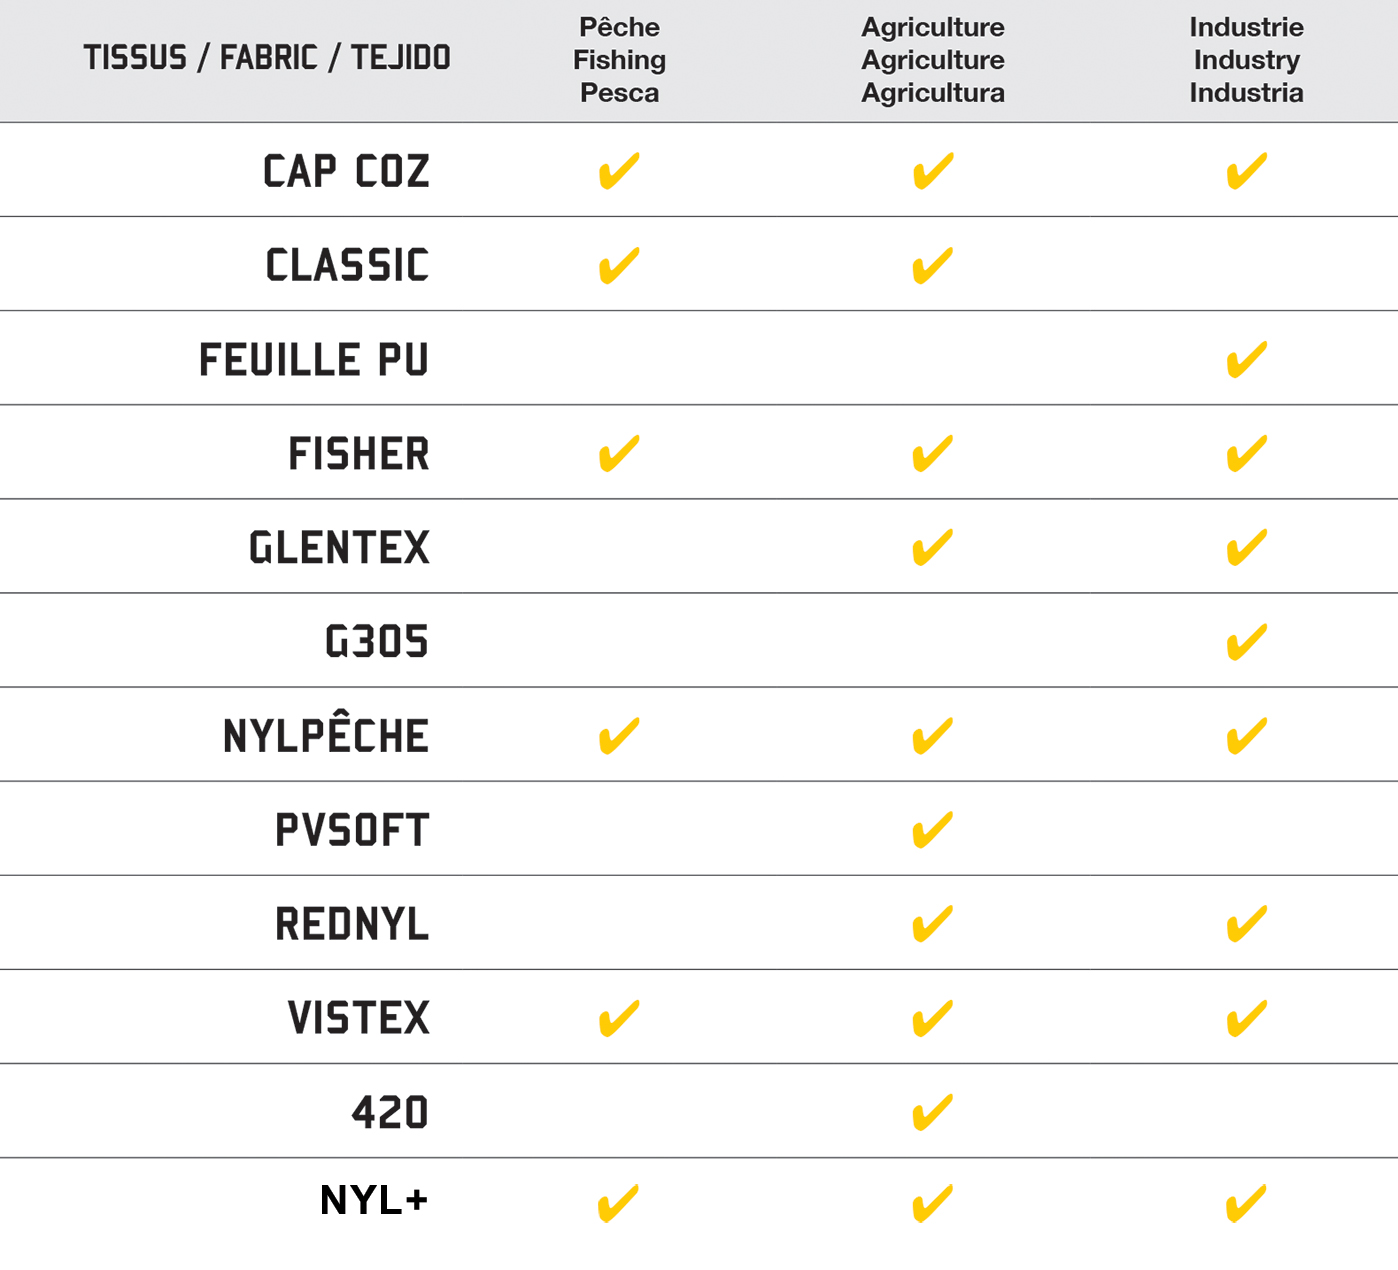Click the CAP COZ fabric name
The image size is (1398, 1270).
click(346, 171)
